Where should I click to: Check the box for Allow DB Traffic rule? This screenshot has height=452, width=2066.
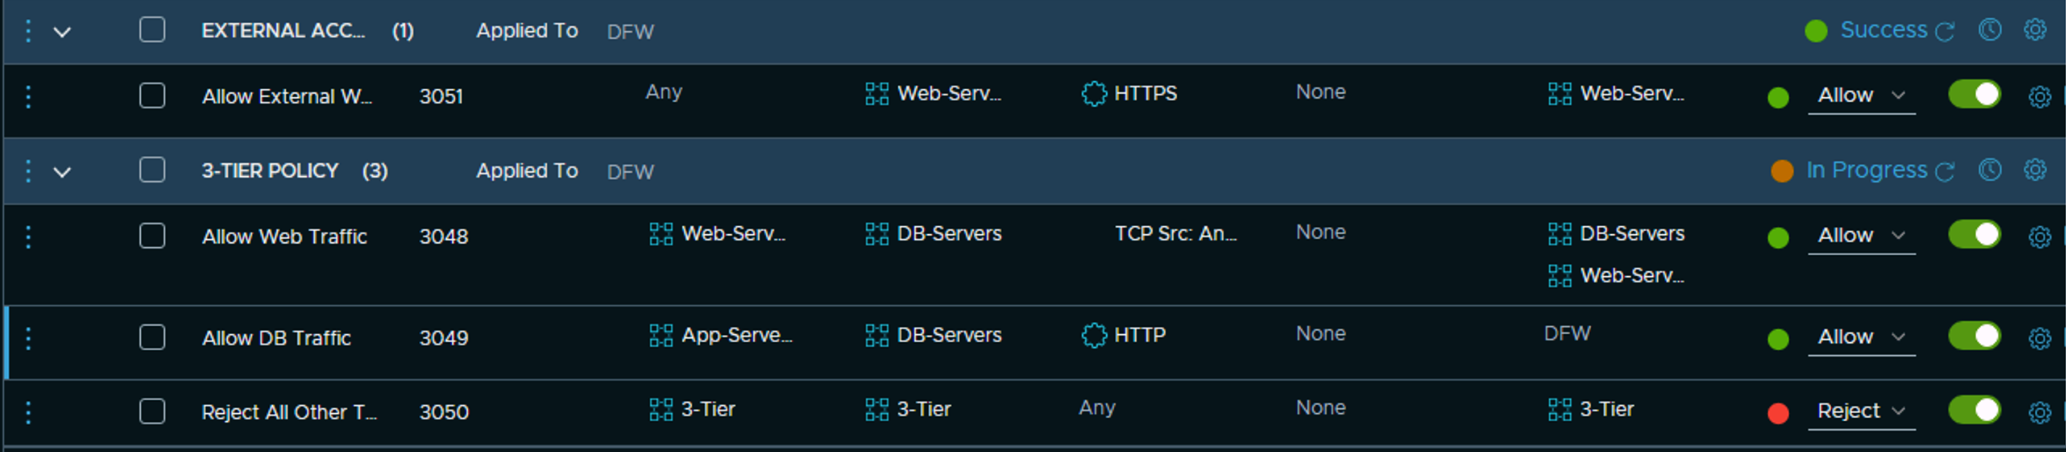coord(152,337)
